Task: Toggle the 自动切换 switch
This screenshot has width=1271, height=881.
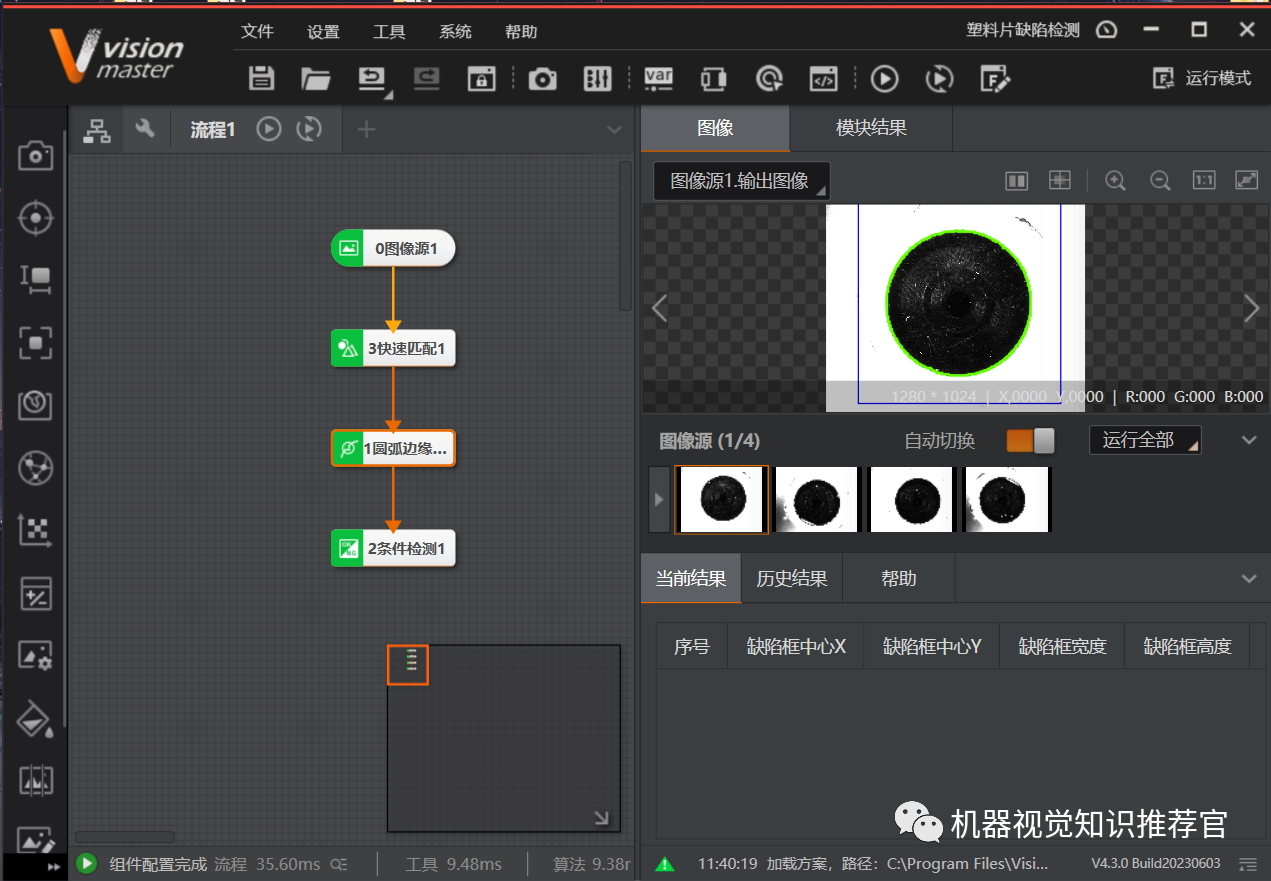Action: point(1030,441)
